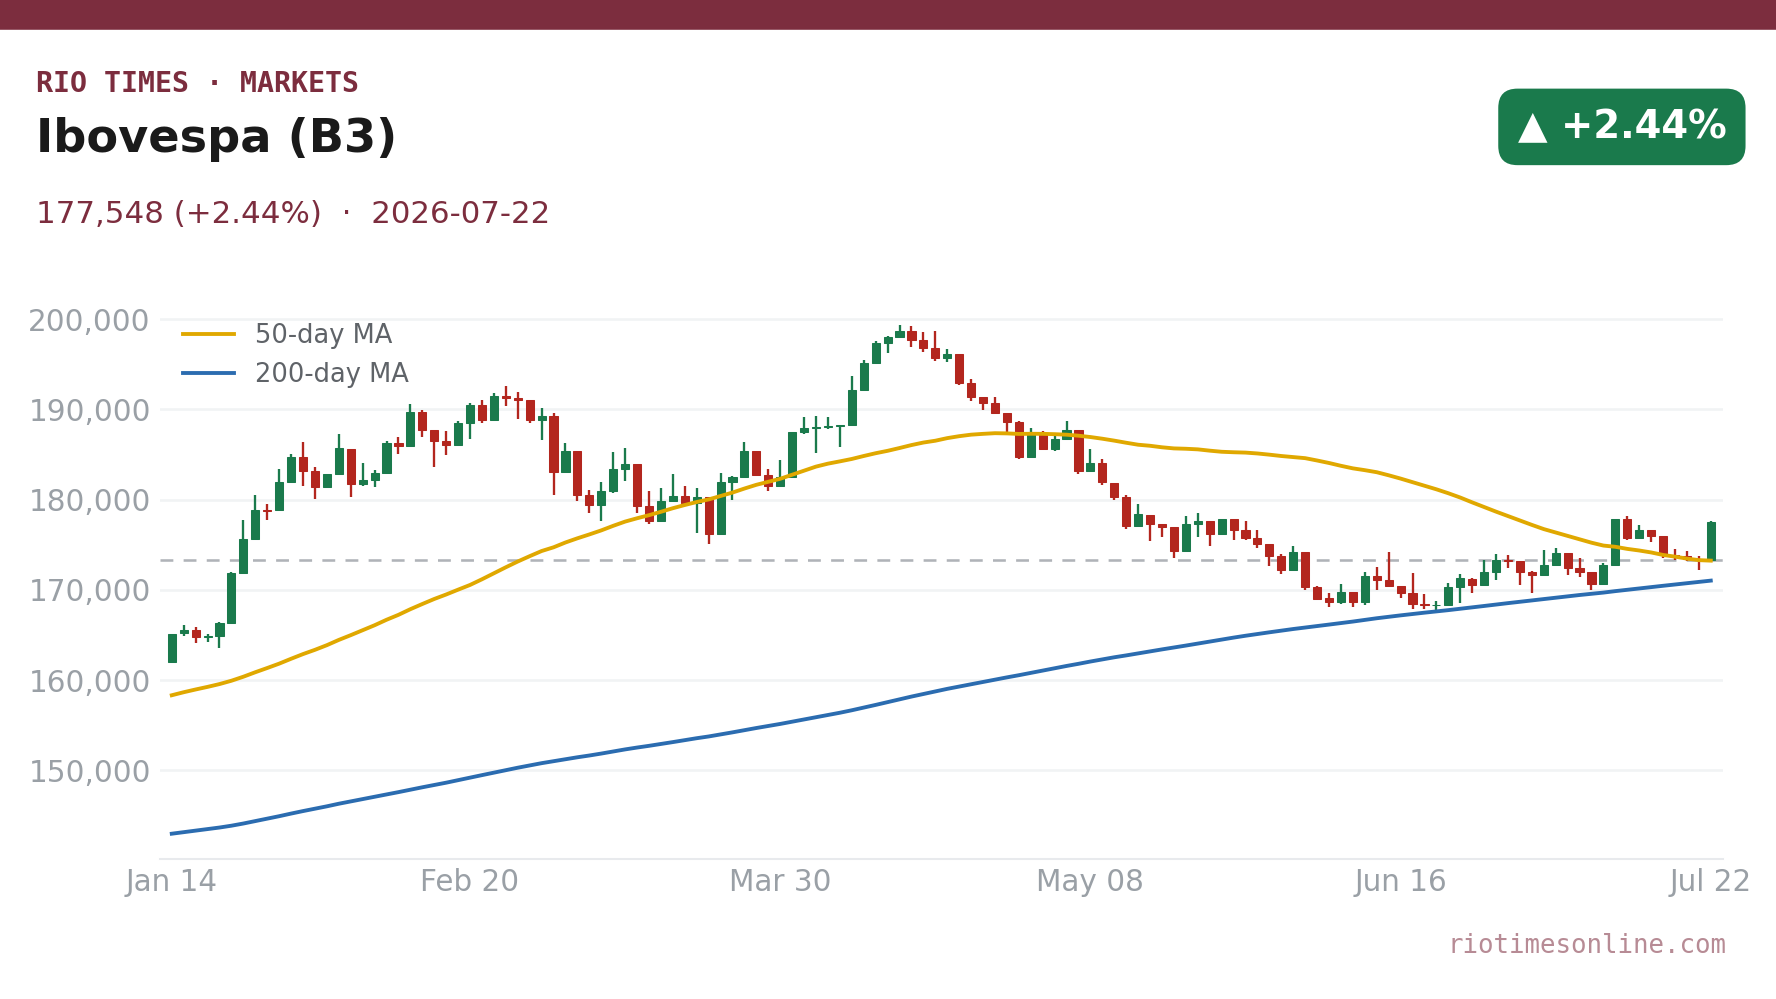The width and height of the screenshot is (1776, 999).
Task: Click the 160,000 y-axis label
Action: tap(88, 681)
